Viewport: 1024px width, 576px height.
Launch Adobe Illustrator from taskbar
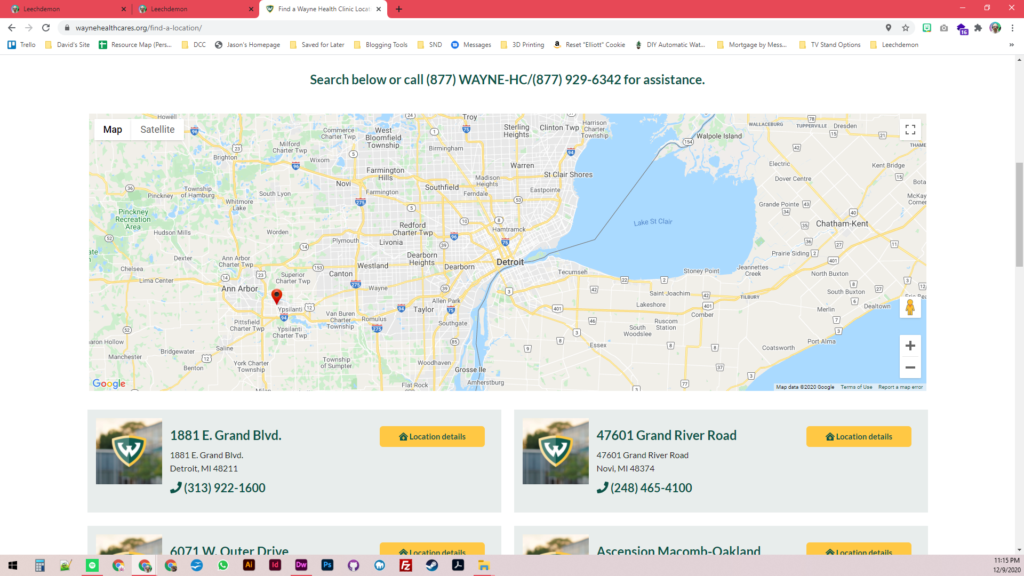pos(249,566)
